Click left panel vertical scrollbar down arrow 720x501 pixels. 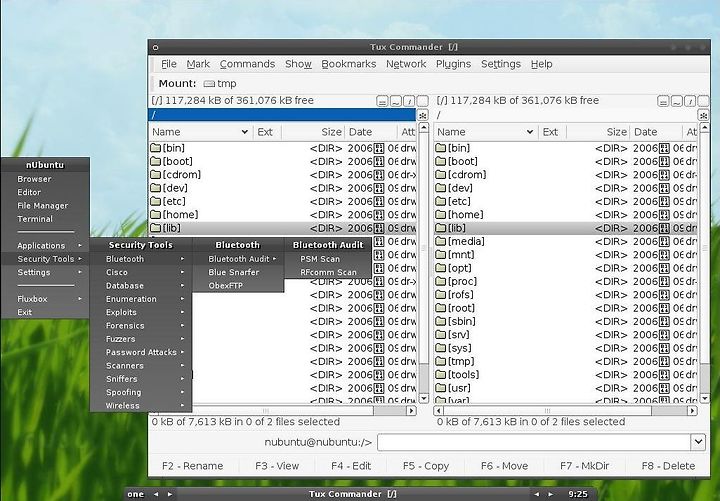[423, 399]
